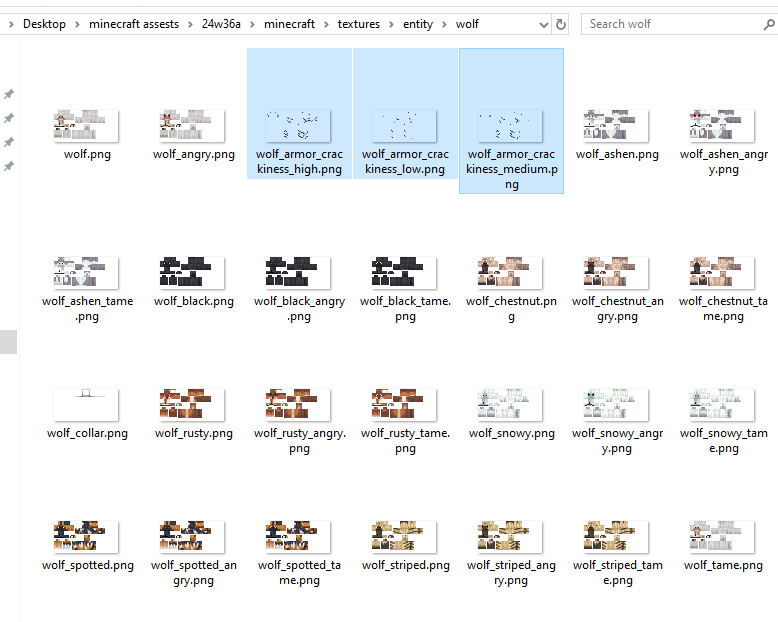
Task: Expand chevron after entity breadcrumb
Action: 444,24
